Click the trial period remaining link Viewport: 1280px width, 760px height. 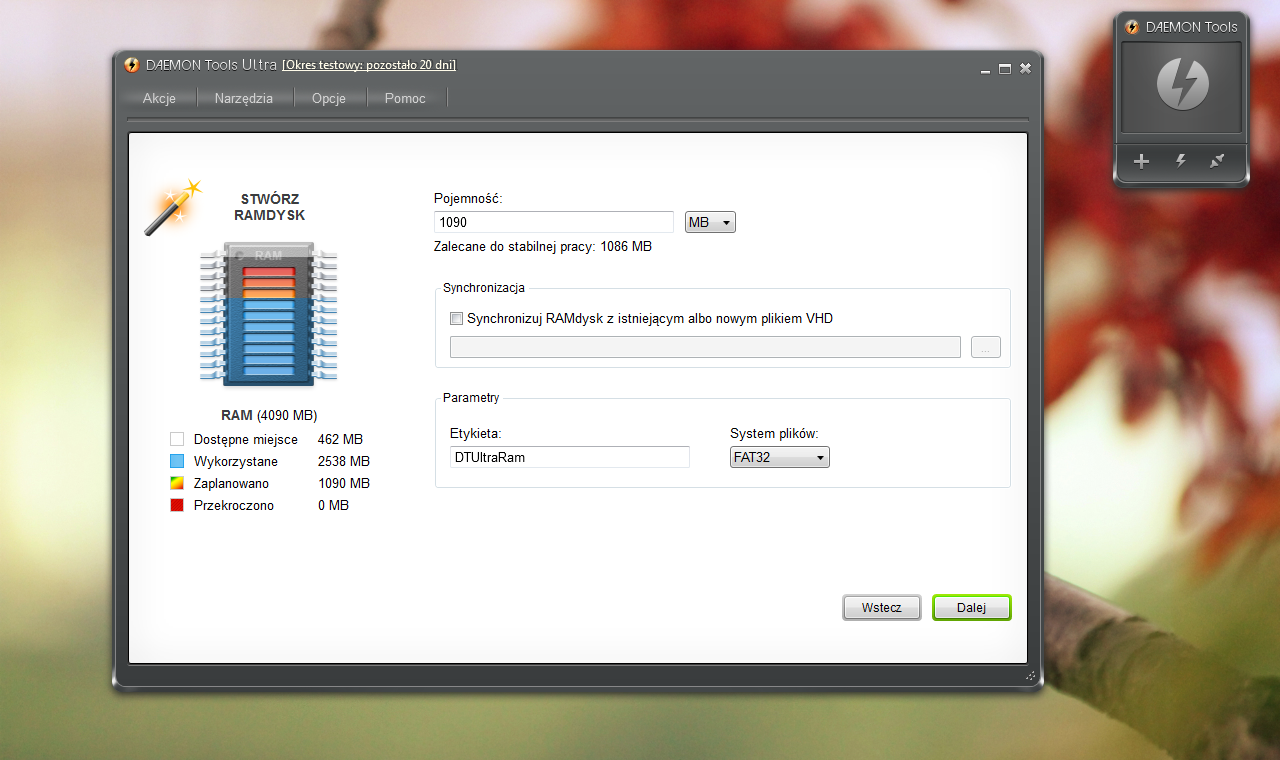coord(369,65)
